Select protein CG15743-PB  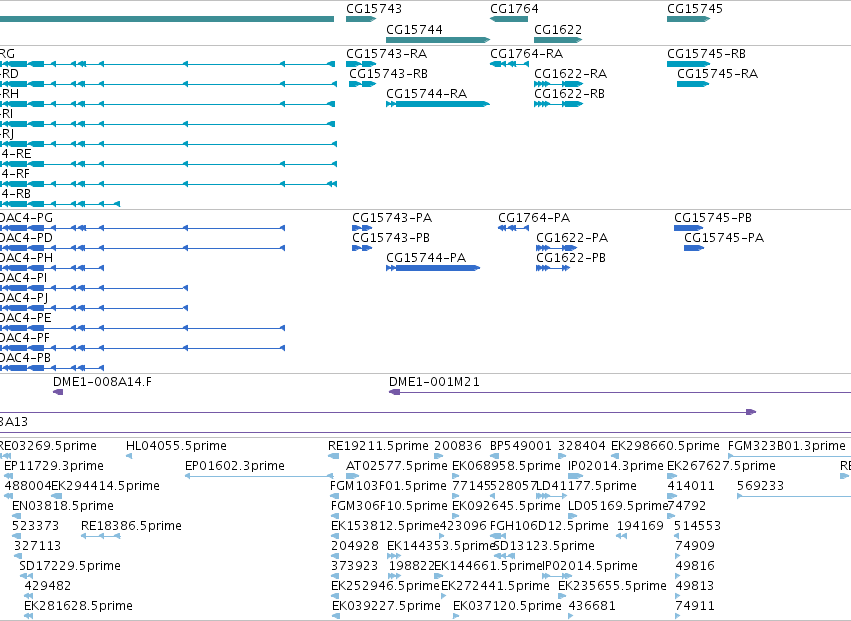391,238
